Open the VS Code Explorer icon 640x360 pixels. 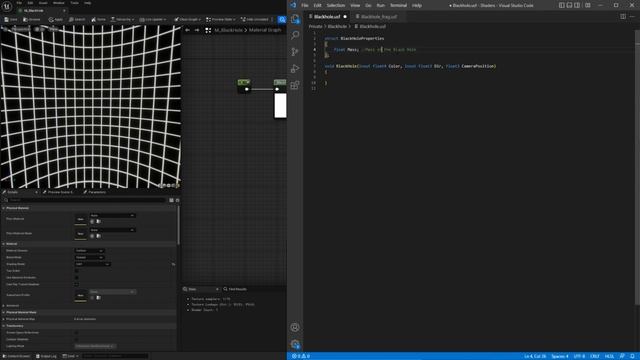[295, 19]
